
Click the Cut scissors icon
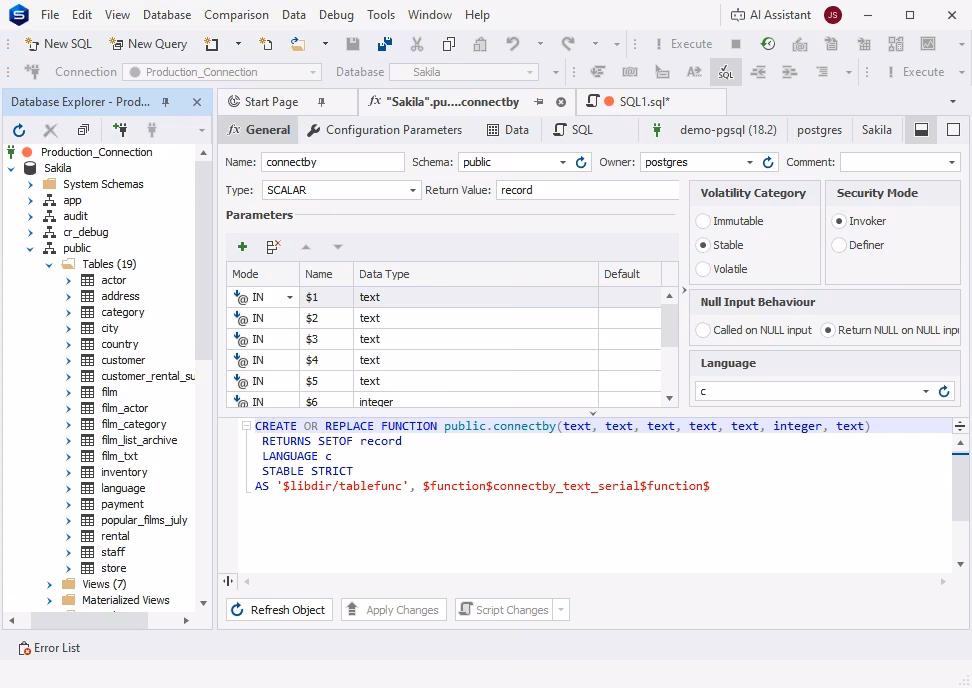click(417, 44)
